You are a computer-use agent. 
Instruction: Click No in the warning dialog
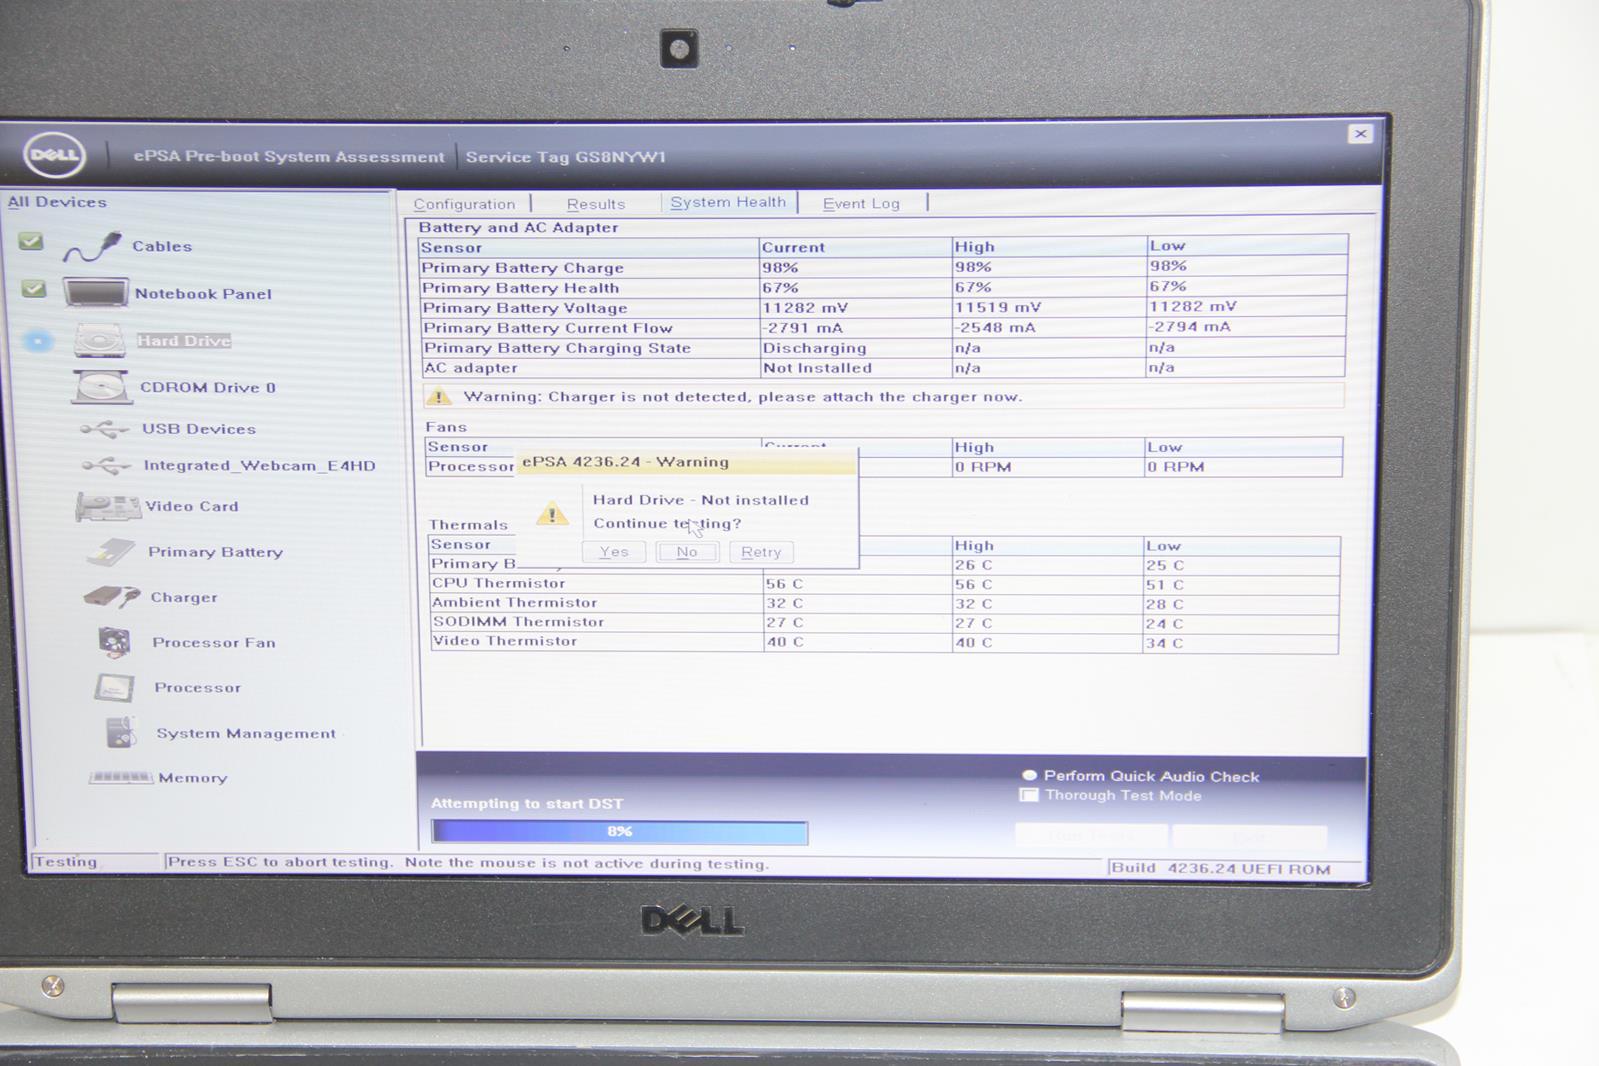[x=687, y=552]
